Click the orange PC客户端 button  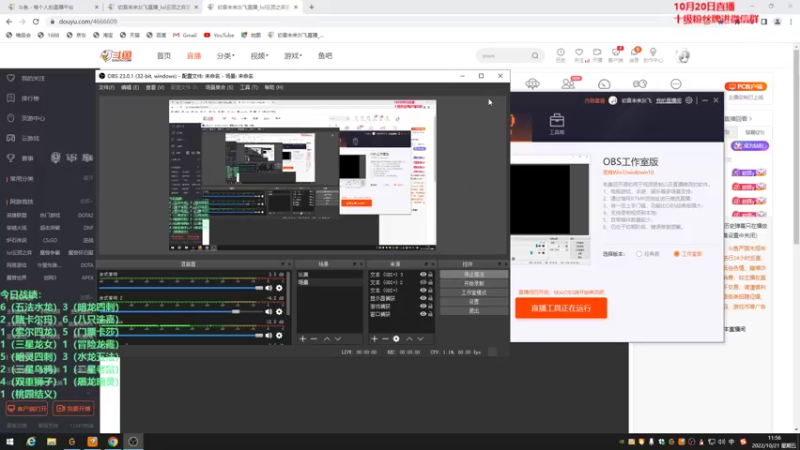pyautogui.click(x=746, y=87)
